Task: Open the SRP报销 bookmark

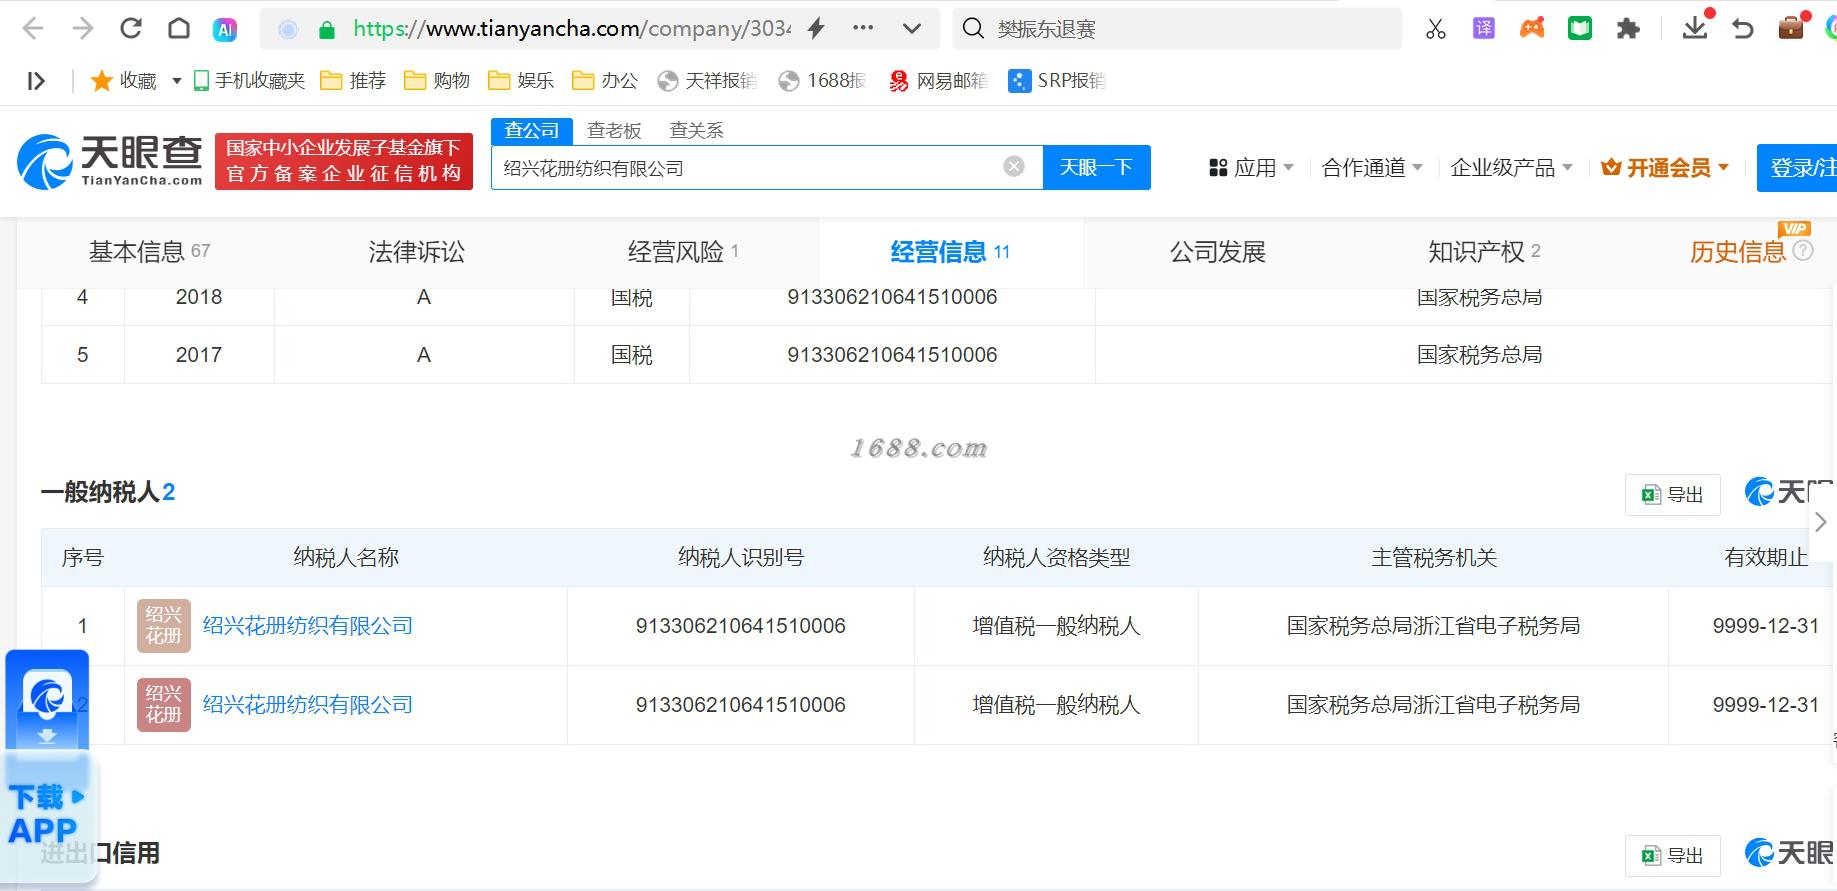Action: (x=1057, y=81)
